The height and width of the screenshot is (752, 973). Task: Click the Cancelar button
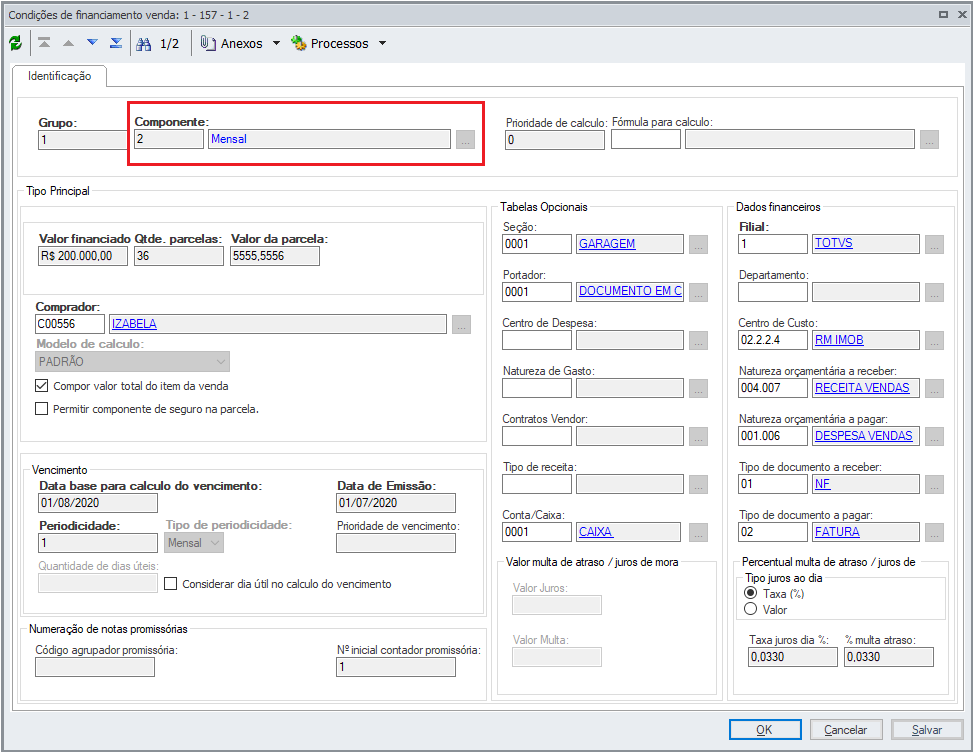click(845, 730)
